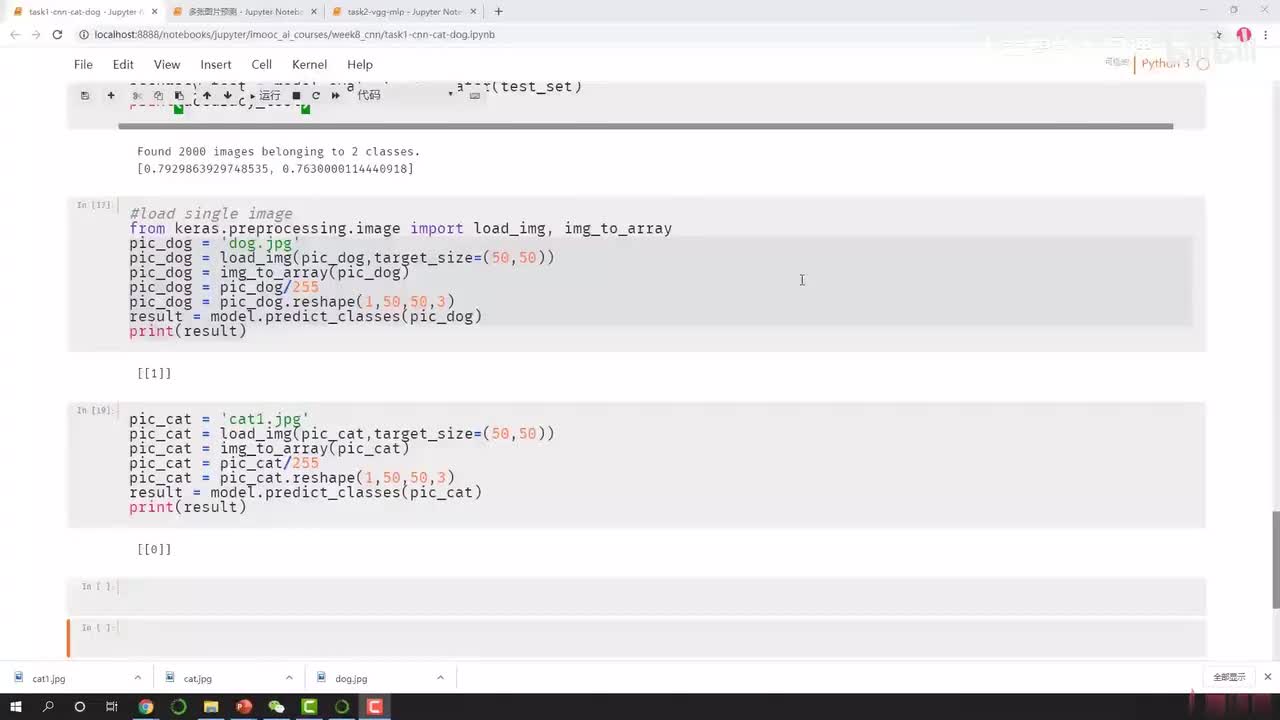This screenshot has height=720, width=1280.
Task: Click the [[1]] output result
Action: [154, 373]
